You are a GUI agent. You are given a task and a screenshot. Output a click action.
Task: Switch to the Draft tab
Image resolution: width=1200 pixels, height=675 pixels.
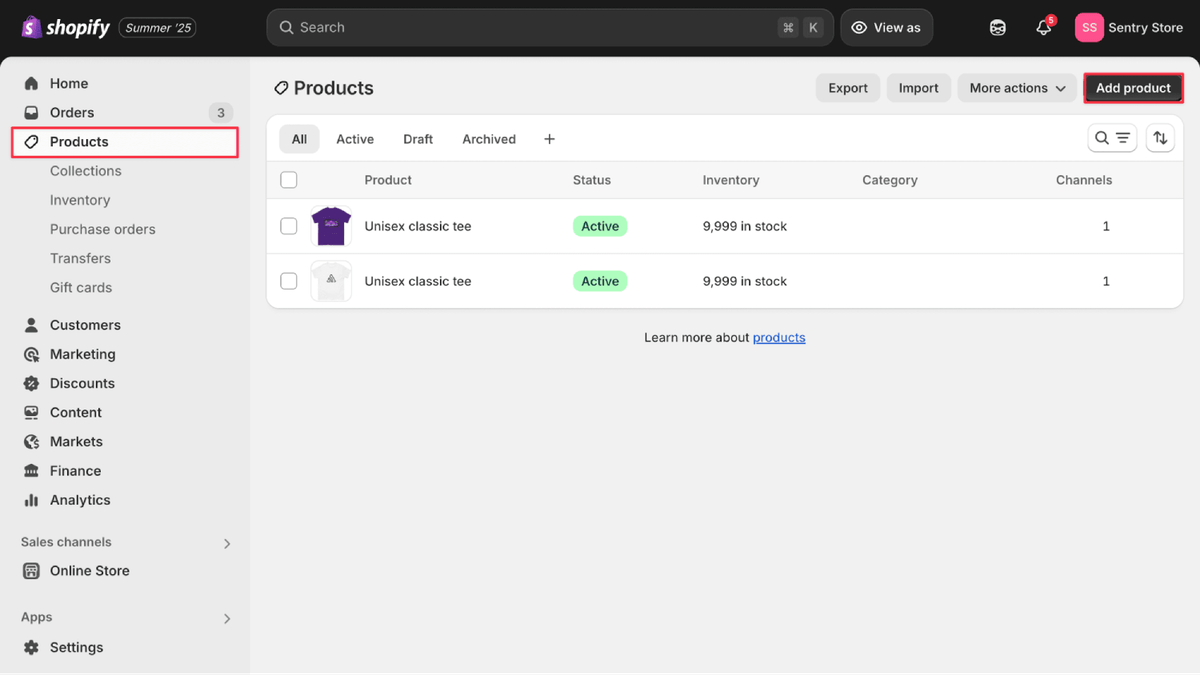pos(418,138)
